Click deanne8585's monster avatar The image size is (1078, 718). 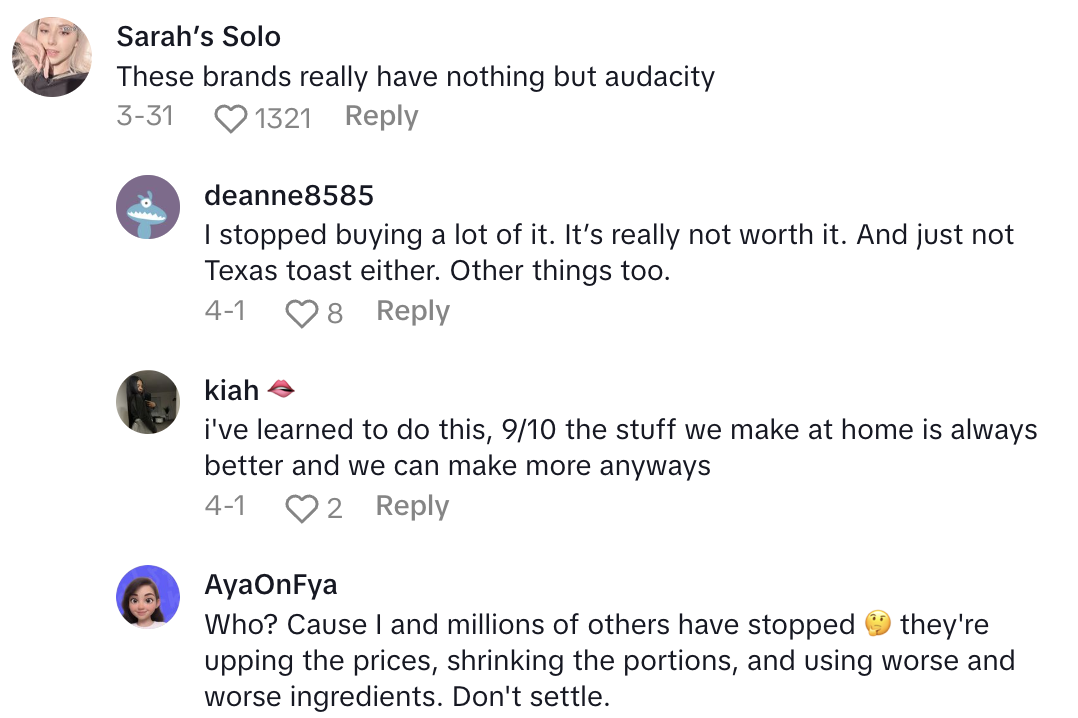148,207
